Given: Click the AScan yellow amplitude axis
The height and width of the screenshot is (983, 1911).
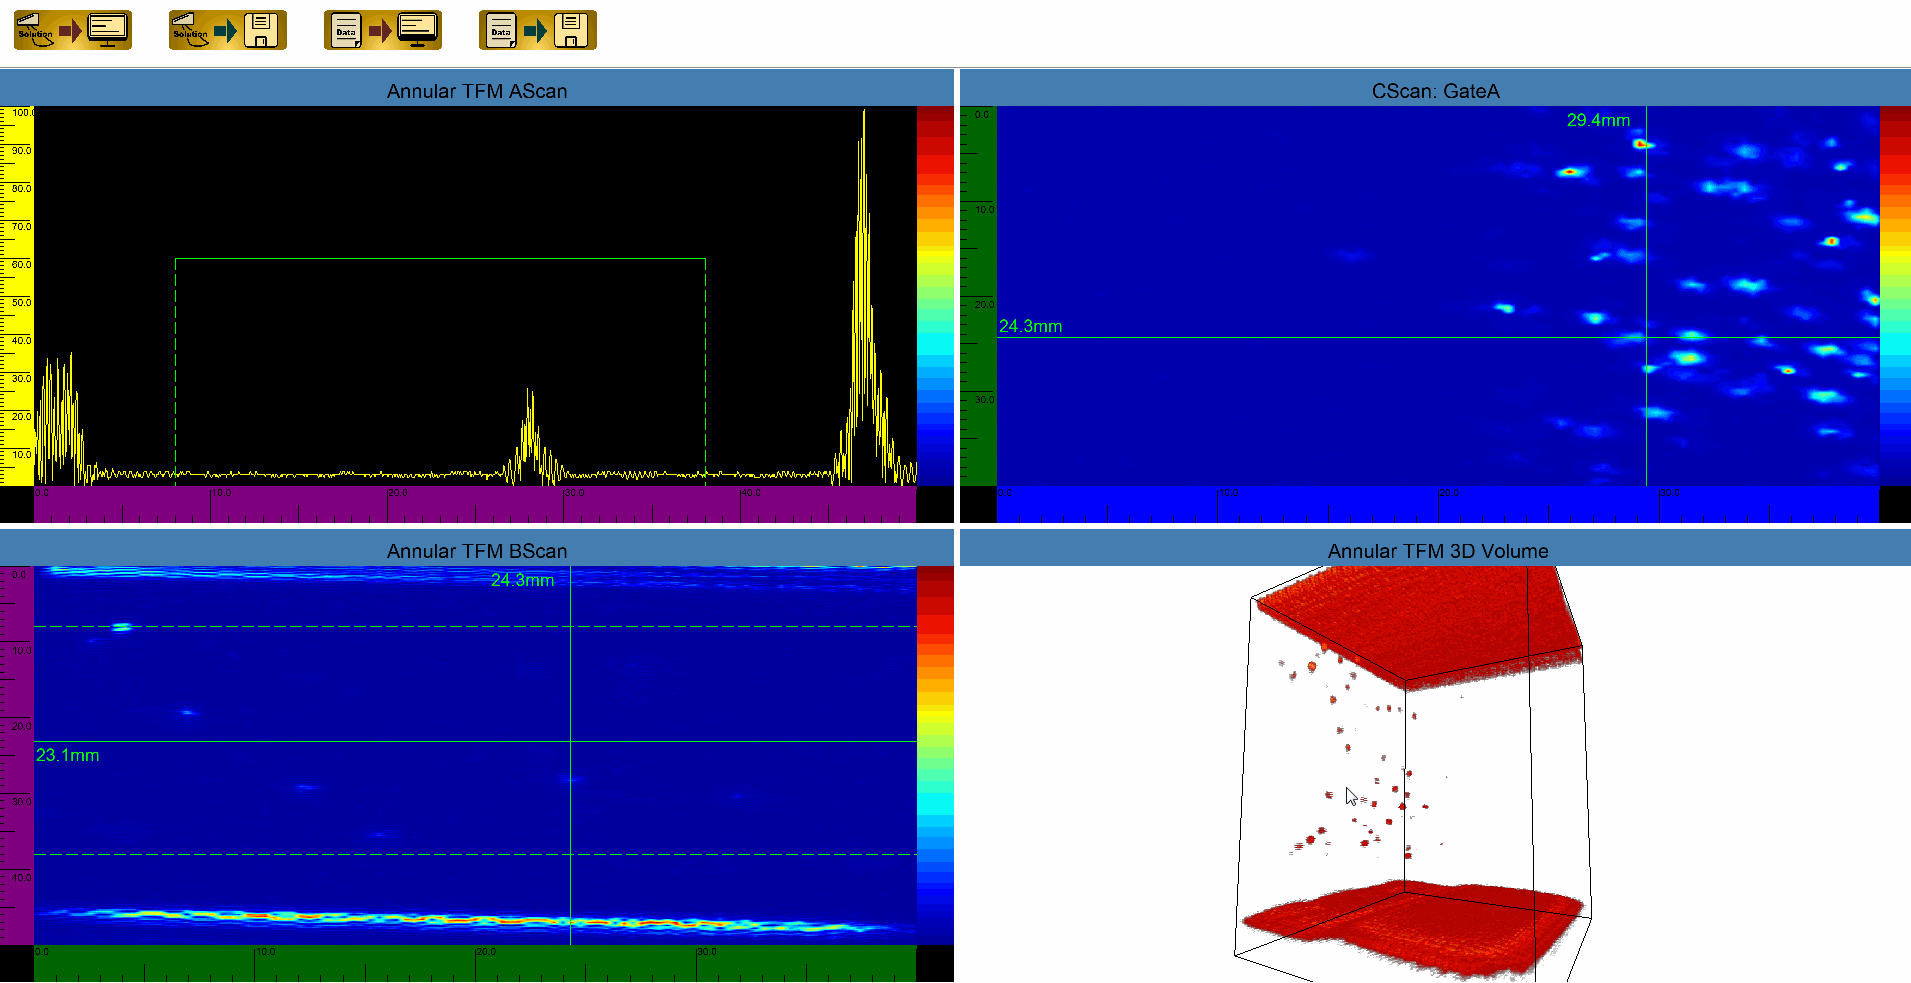Looking at the screenshot, I should pos(17,296).
